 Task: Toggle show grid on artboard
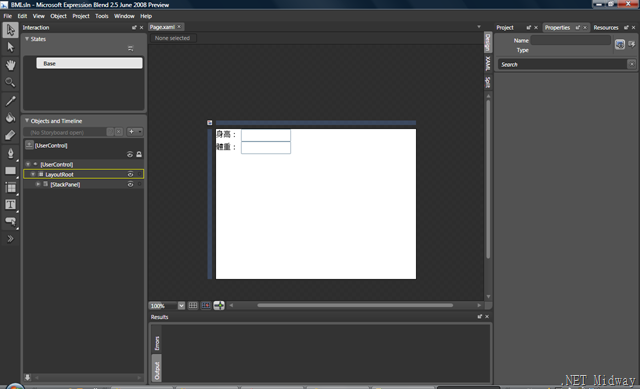[x=193, y=305]
